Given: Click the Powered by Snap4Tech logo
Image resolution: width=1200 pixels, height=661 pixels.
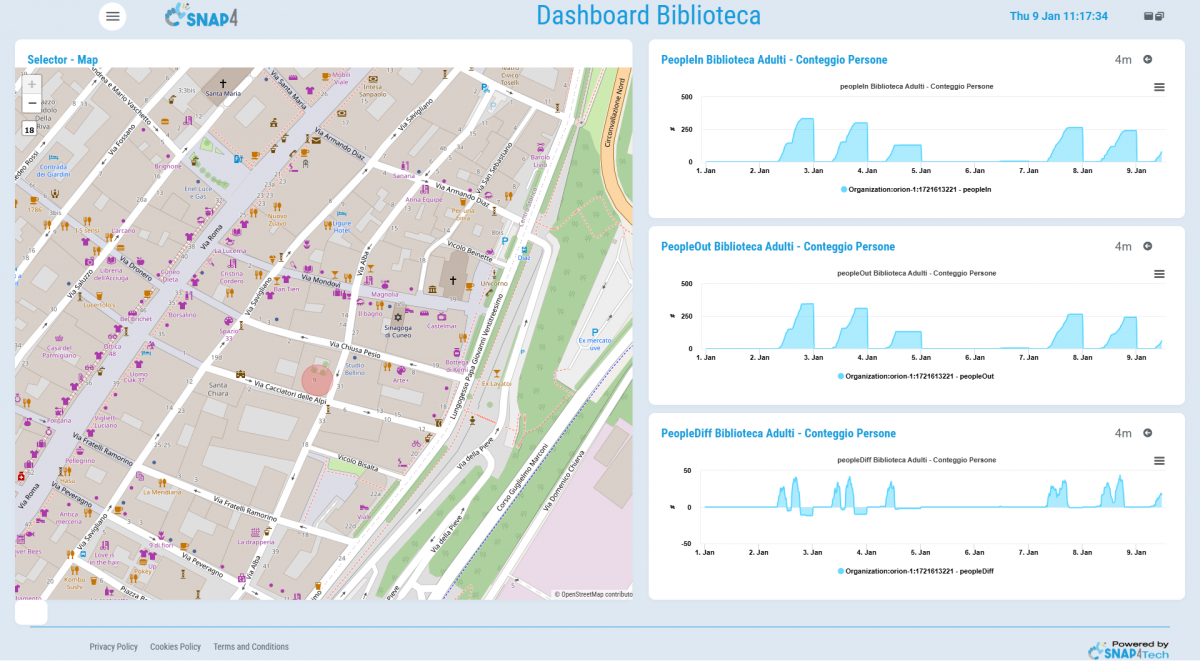Looking at the screenshot, I should point(1128,649).
